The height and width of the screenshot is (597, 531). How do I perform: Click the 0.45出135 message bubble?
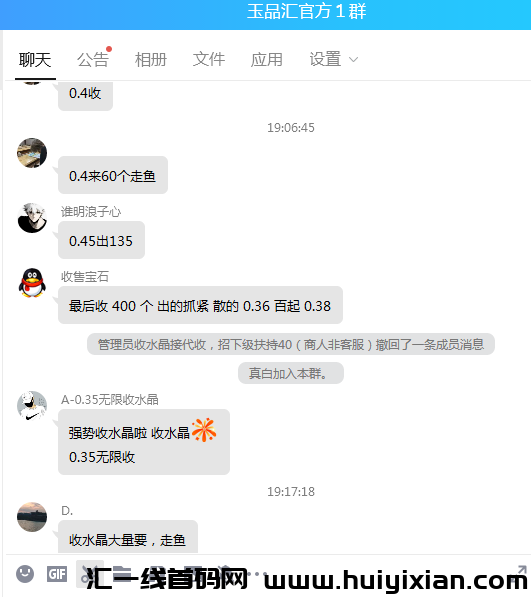coord(101,240)
